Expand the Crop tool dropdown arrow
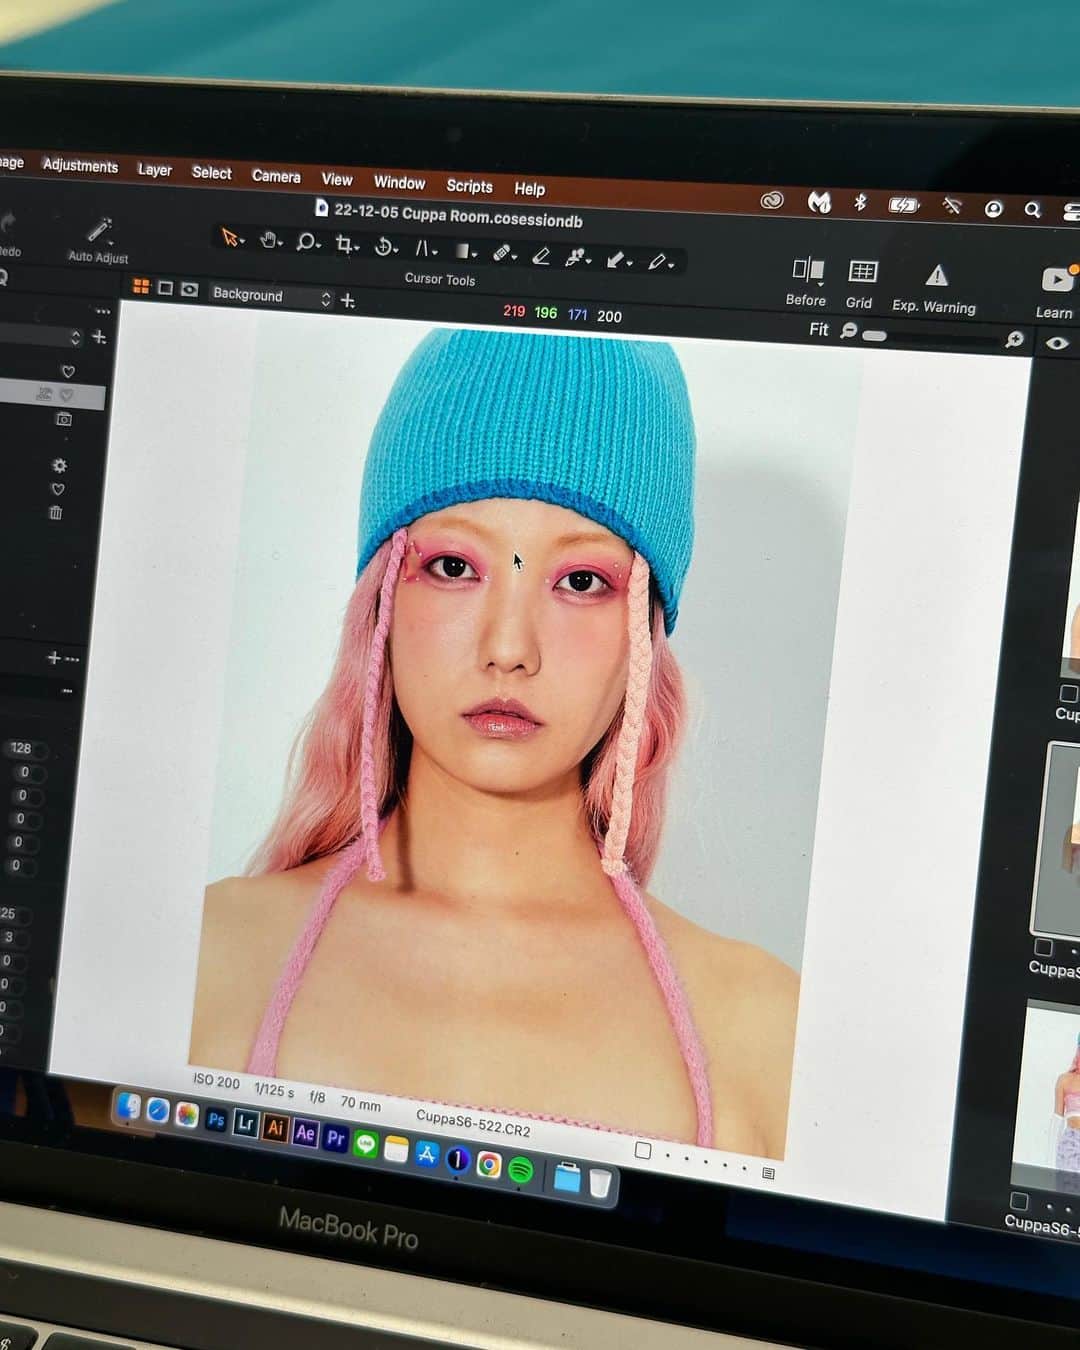Image resolution: width=1080 pixels, height=1350 pixels. click(x=357, y=248)
